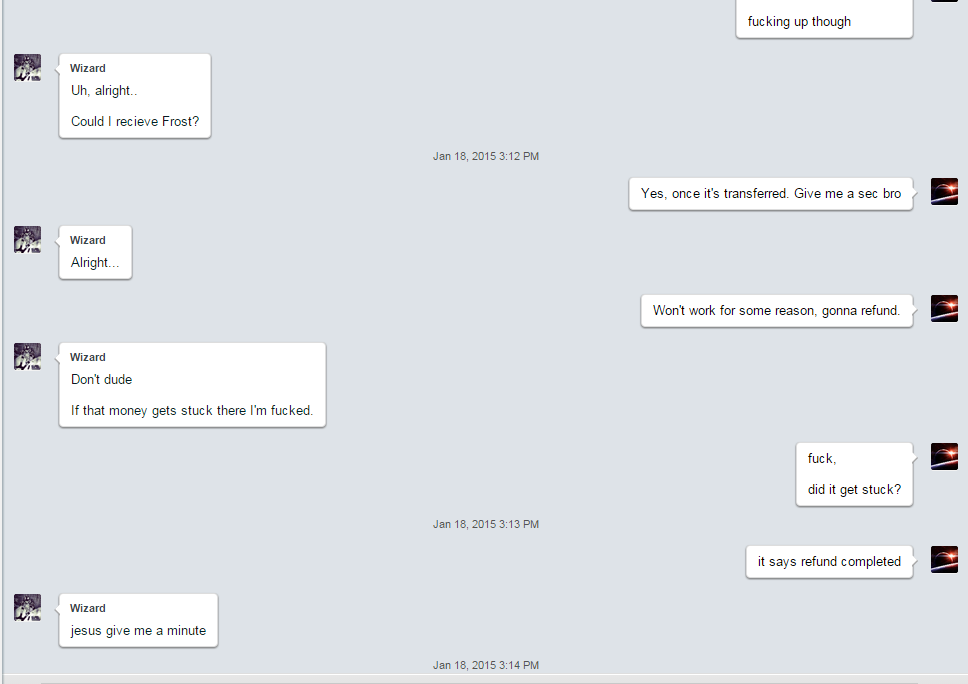Click Wizard's avatar by "jesus give me a minute"

click(28, 607)
